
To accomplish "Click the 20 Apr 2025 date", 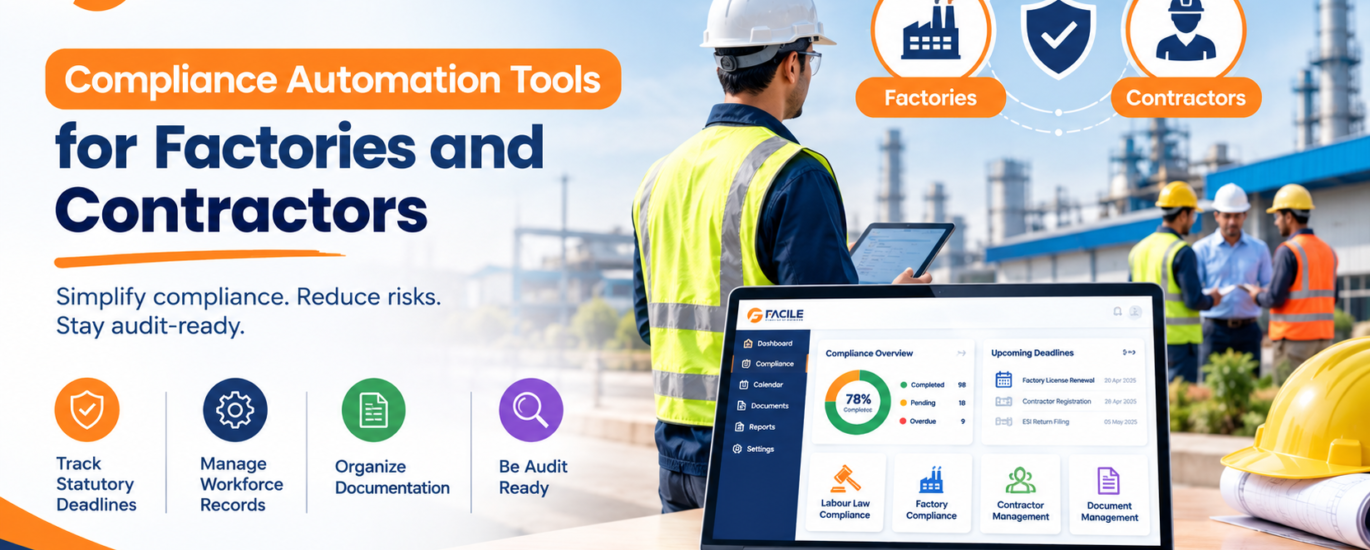I will click(x=1120, y=381).
